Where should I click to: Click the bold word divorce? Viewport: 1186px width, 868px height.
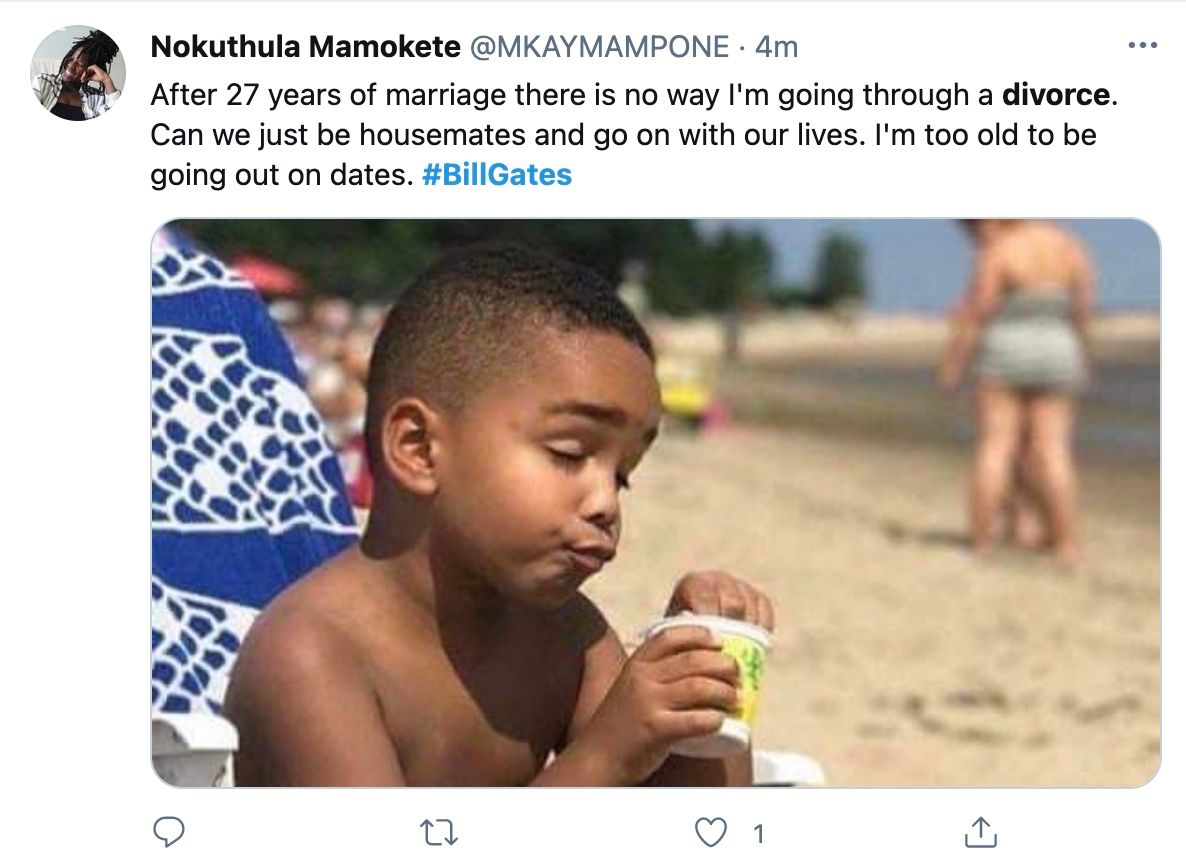tap(1056, 95)
